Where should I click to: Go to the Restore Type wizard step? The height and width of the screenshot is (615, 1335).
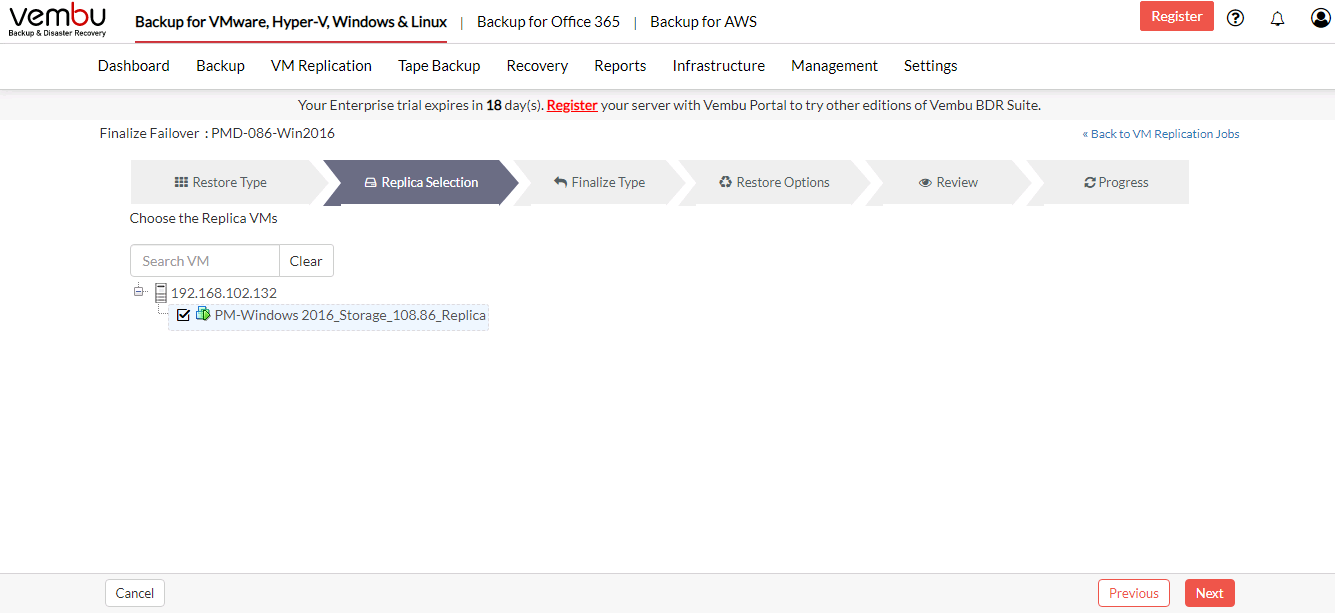click(x=229, y=182)
